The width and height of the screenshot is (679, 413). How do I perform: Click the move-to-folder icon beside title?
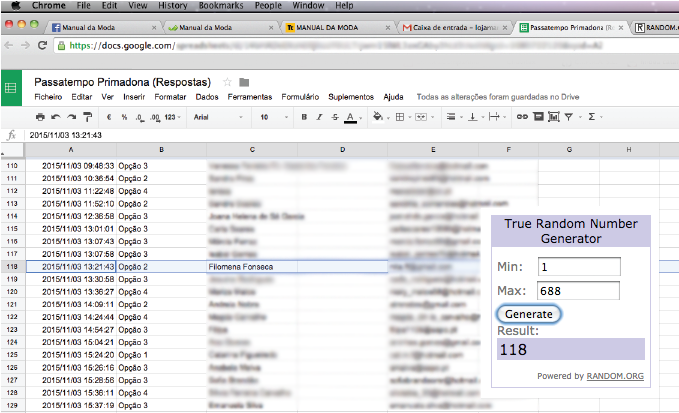[x=244, y=81]
